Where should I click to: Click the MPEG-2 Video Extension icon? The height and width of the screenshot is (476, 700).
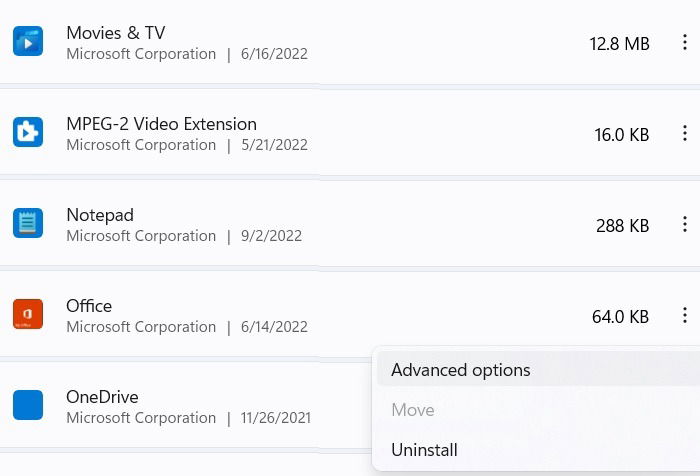click(28, 132)
